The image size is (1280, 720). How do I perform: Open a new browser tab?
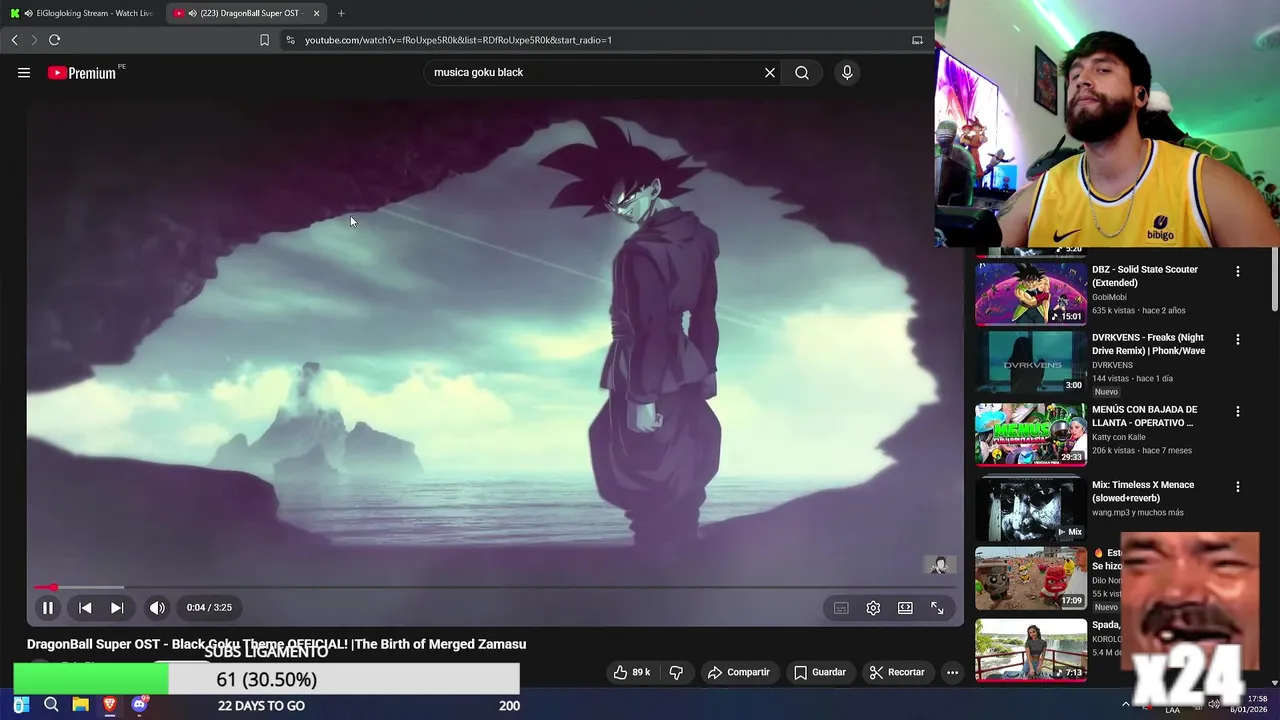coord(341,13)
